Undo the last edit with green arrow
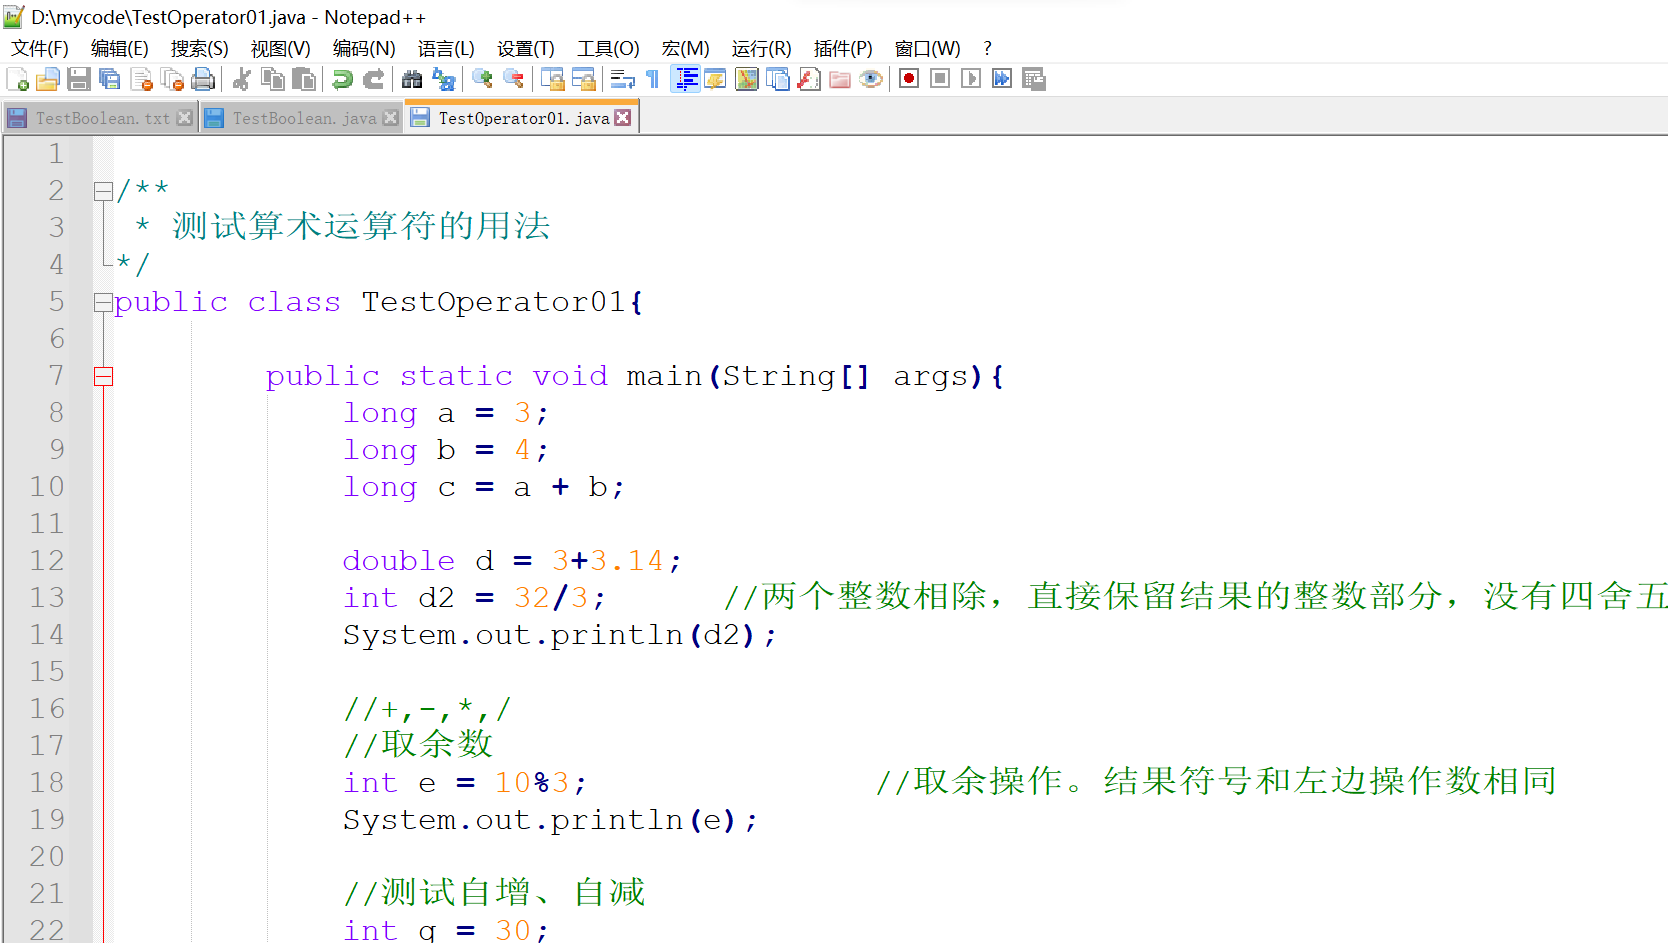1668x943 pixels. pos(342,79)
